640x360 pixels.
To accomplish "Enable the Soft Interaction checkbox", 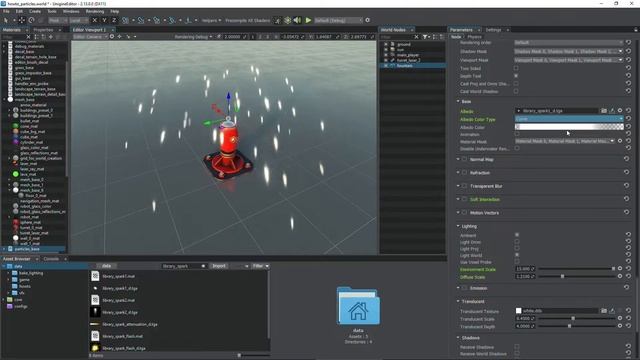I will (x=464, y=200).
